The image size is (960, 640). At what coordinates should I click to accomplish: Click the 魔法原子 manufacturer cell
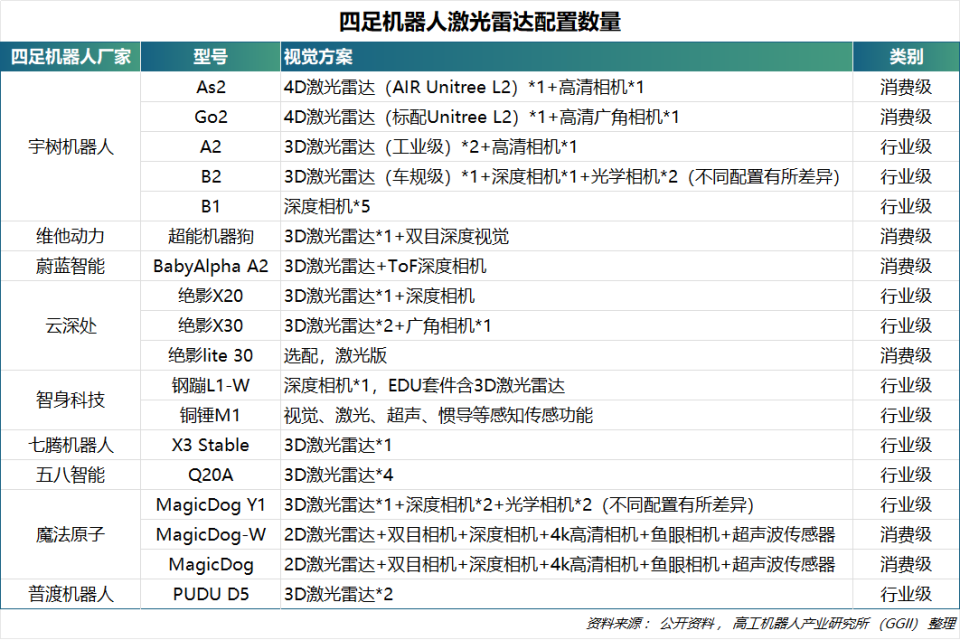(70, 534)
